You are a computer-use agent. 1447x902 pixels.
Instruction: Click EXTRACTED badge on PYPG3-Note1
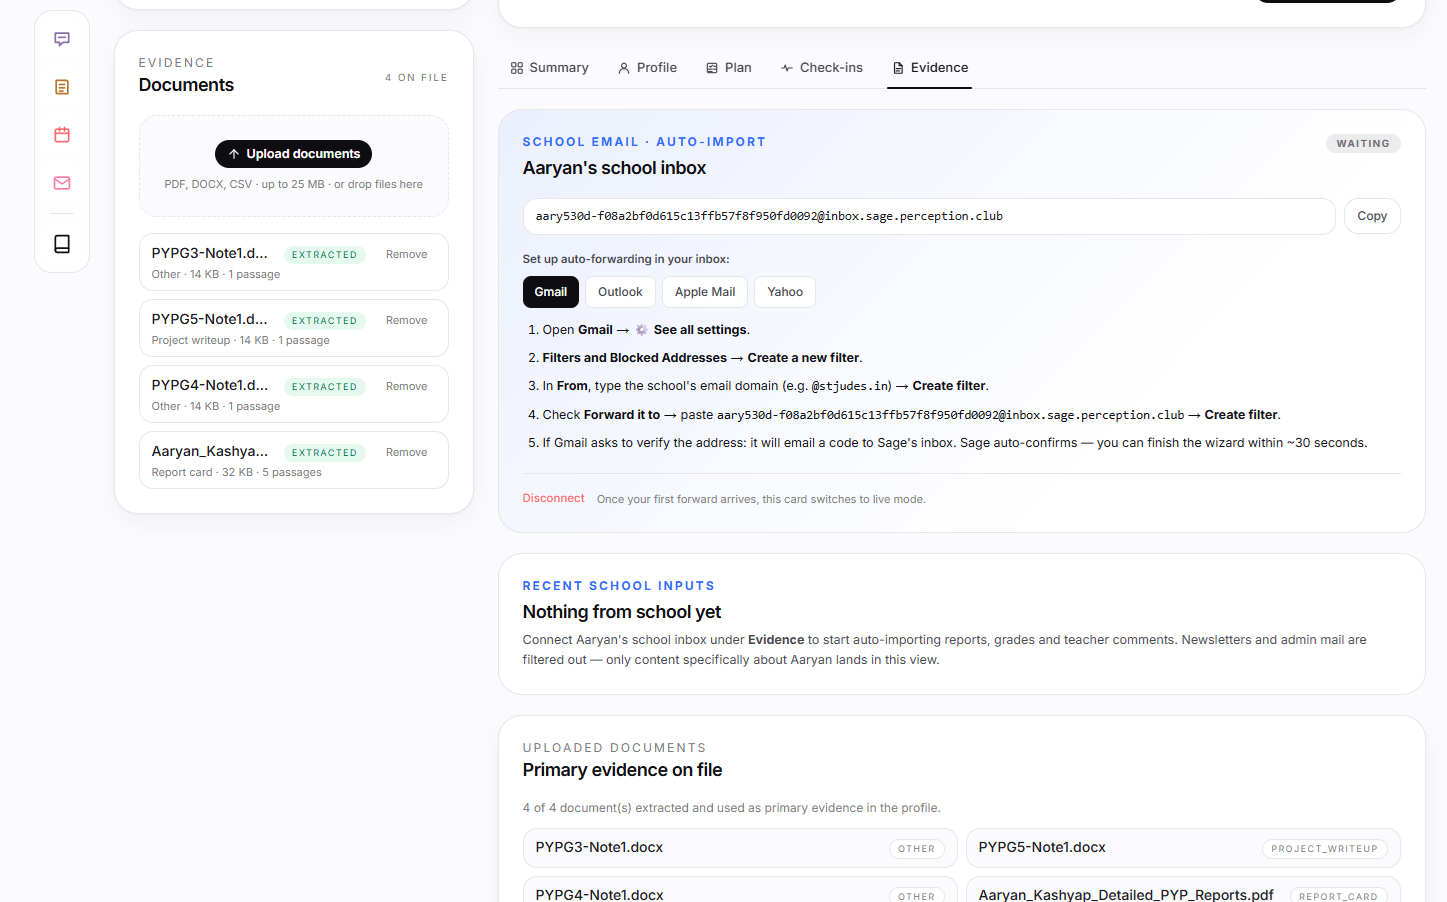point(324,255)
